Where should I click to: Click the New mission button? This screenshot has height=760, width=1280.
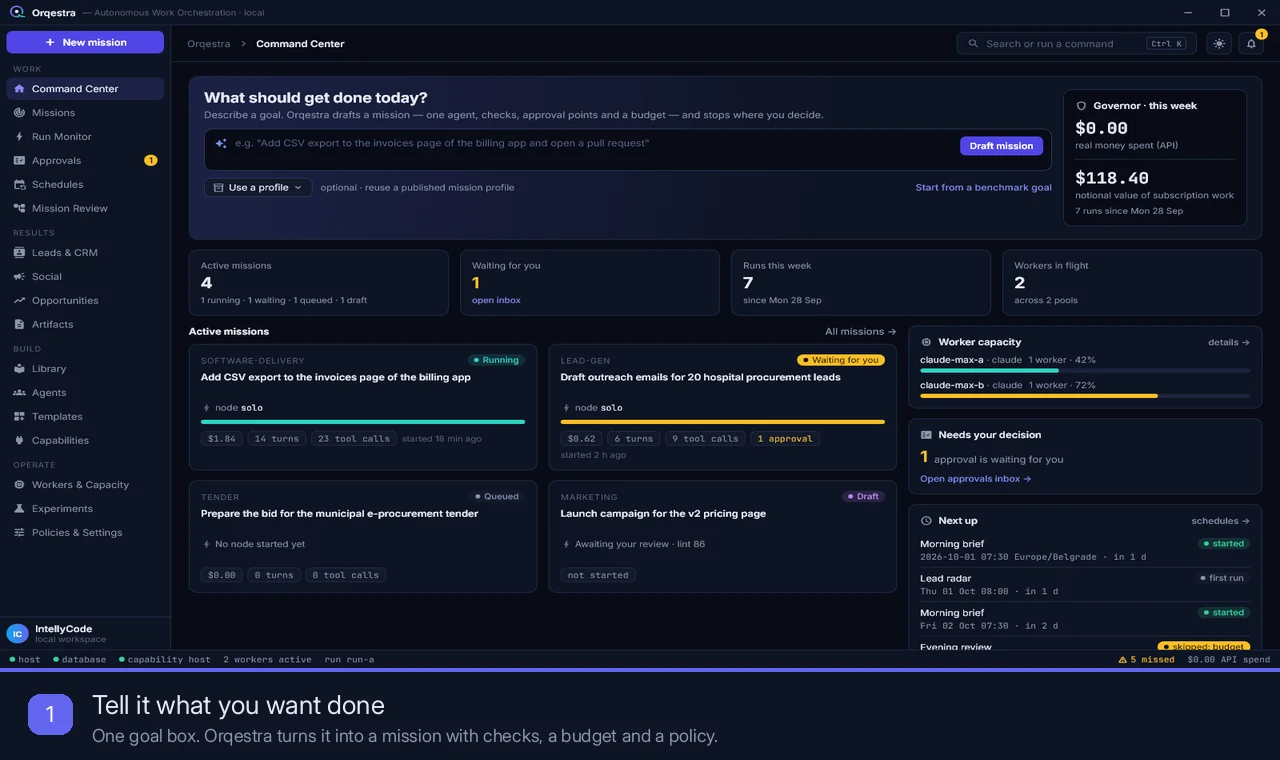[85, 42]
